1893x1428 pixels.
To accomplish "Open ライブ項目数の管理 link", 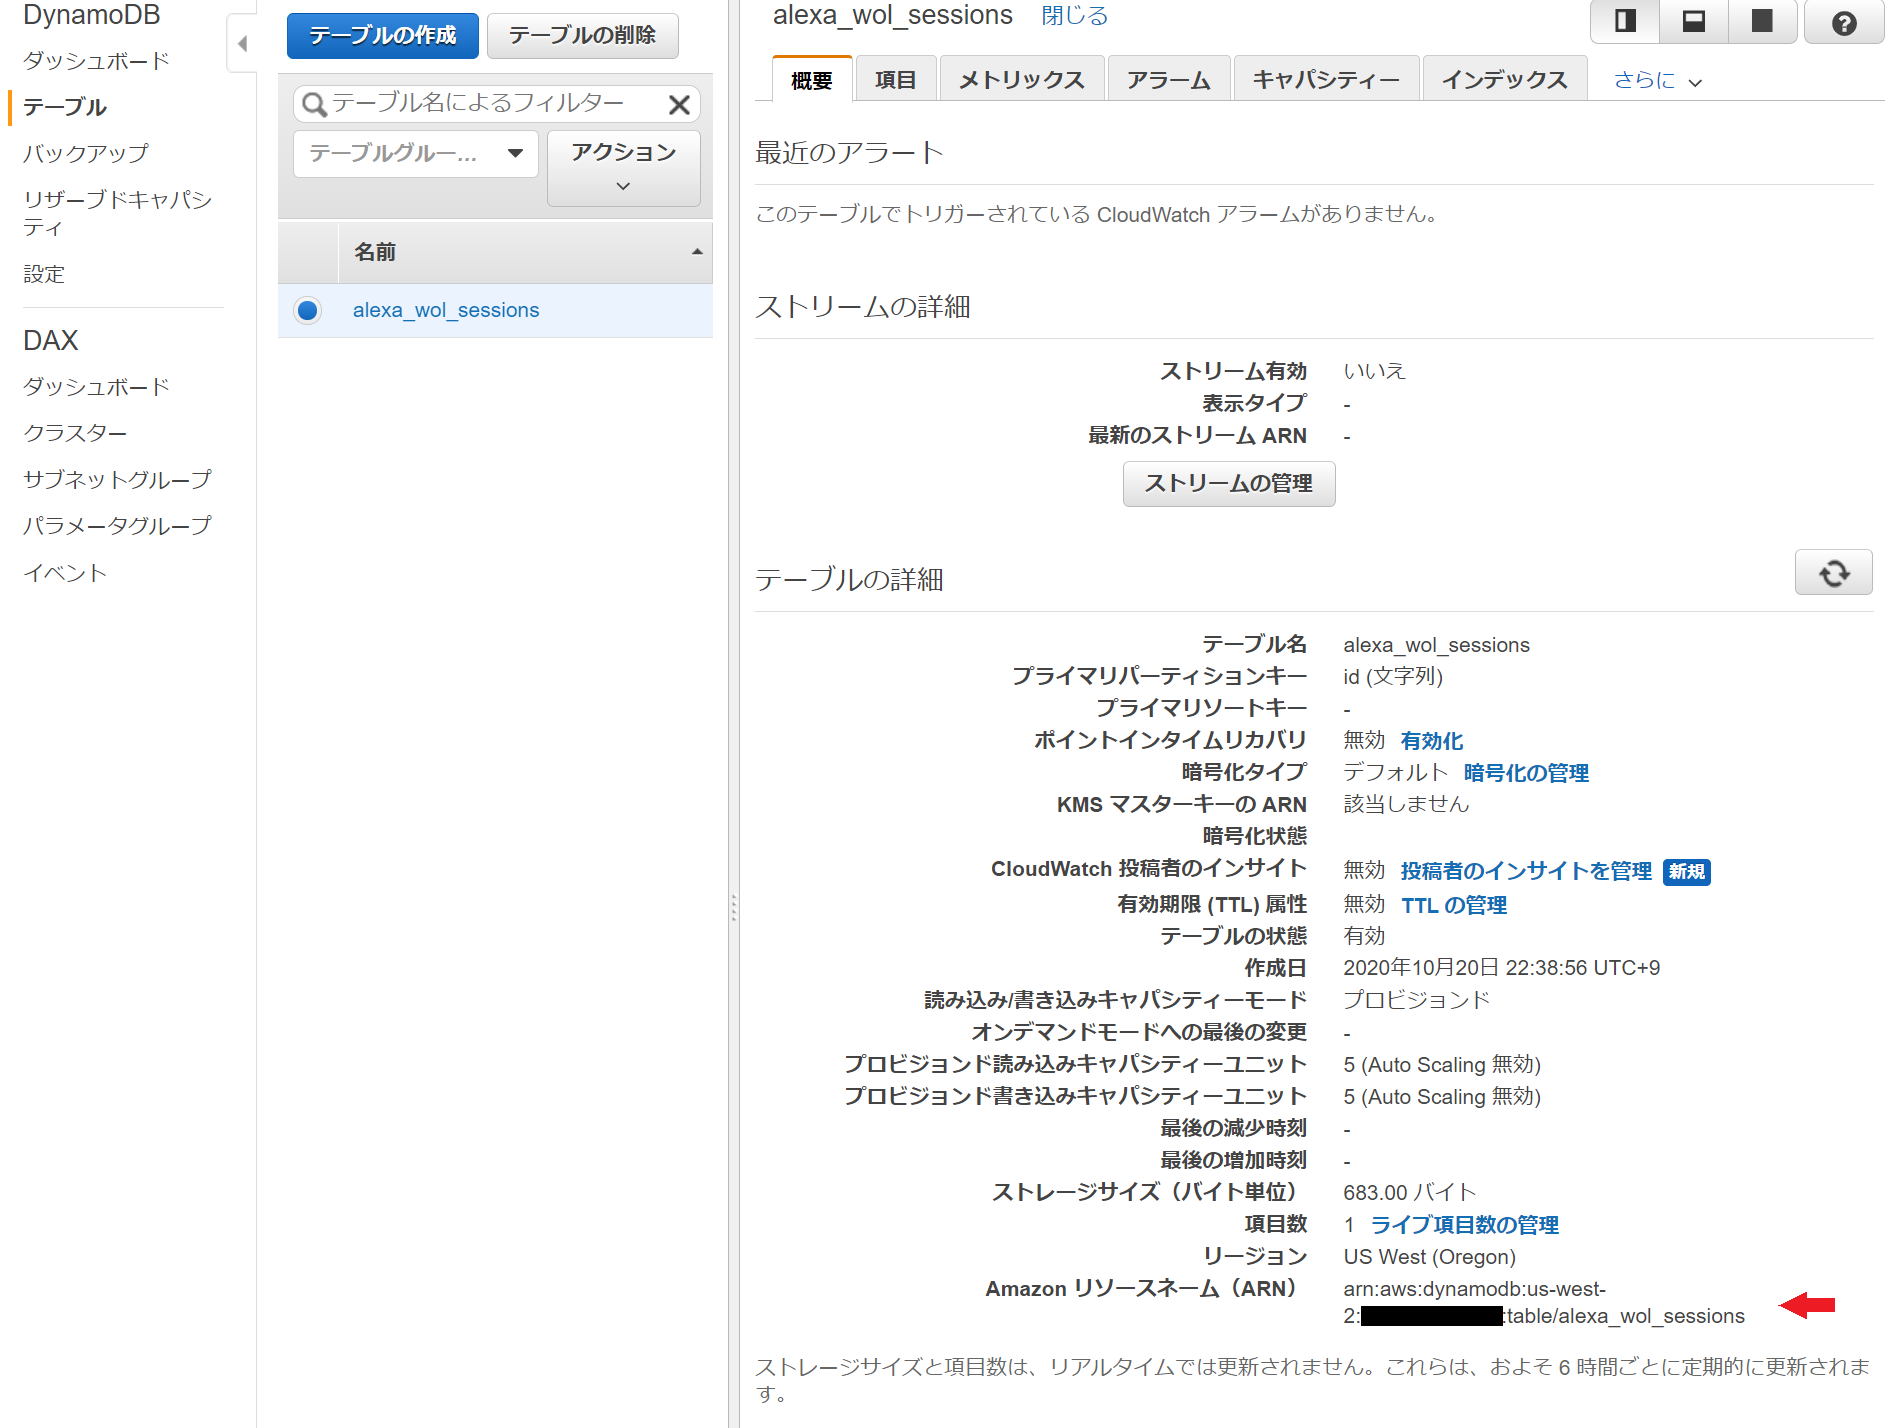I will [1464, 1225].
